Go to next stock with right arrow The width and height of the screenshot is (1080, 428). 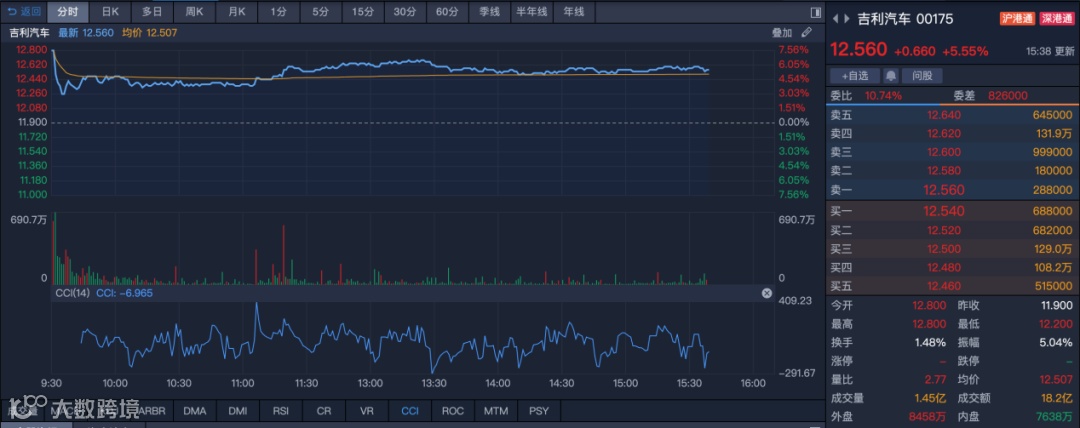(847, 19)
